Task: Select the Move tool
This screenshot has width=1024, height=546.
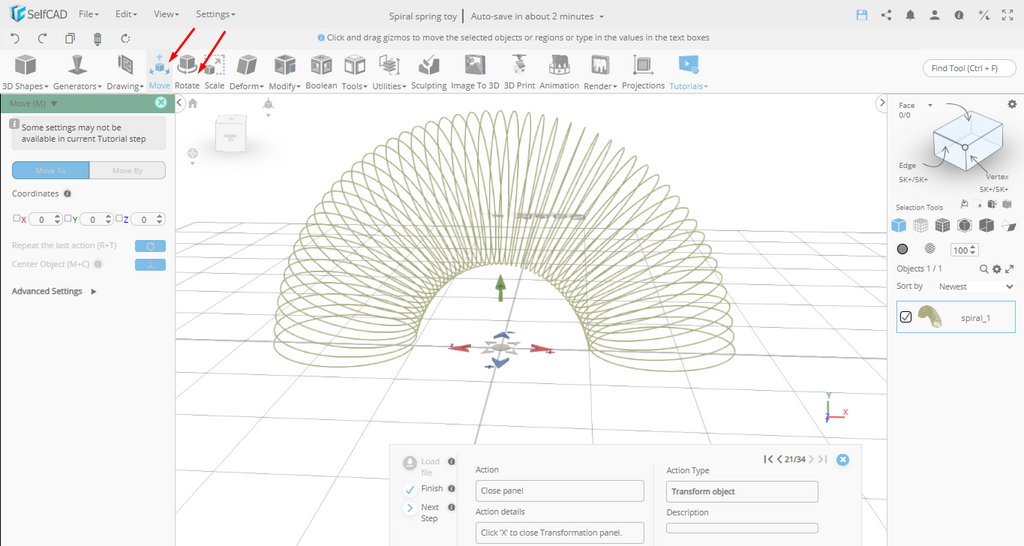Action: [x=159, y=72]
